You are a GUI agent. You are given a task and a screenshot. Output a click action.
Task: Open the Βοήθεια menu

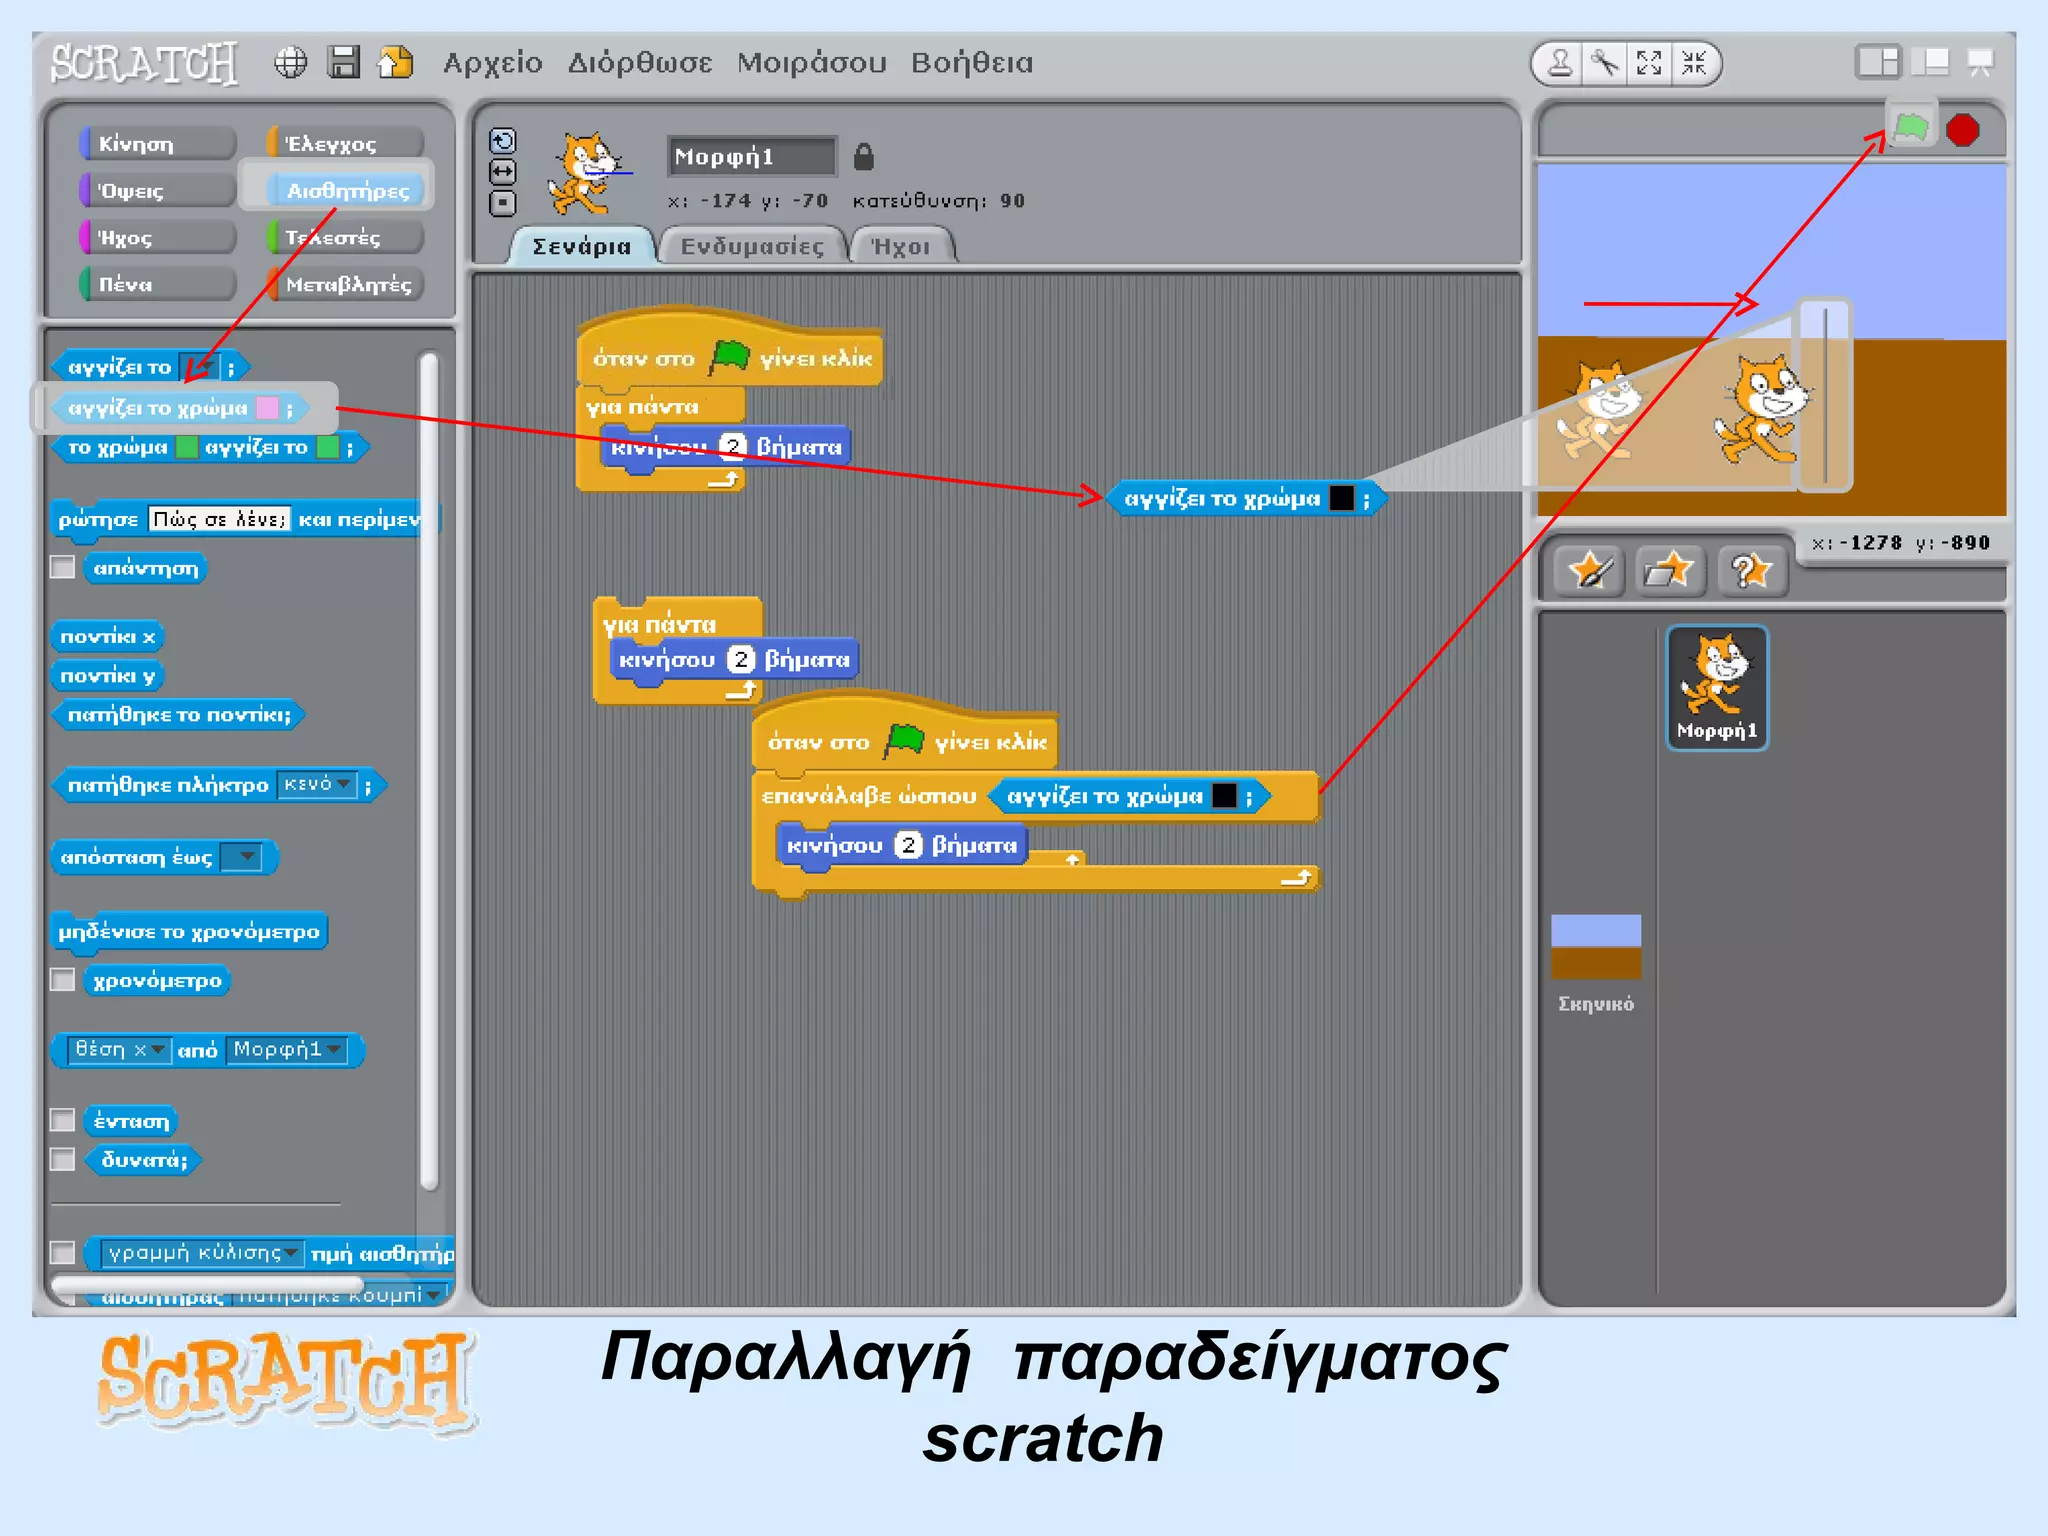click(x=972, y=62)
